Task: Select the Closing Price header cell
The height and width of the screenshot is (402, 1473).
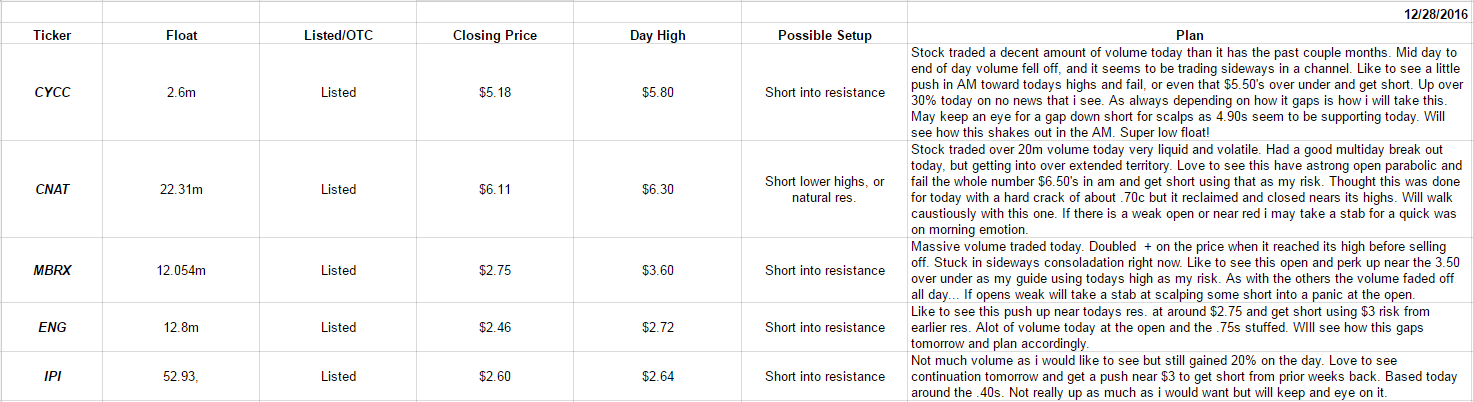Action: coord(494,35)
